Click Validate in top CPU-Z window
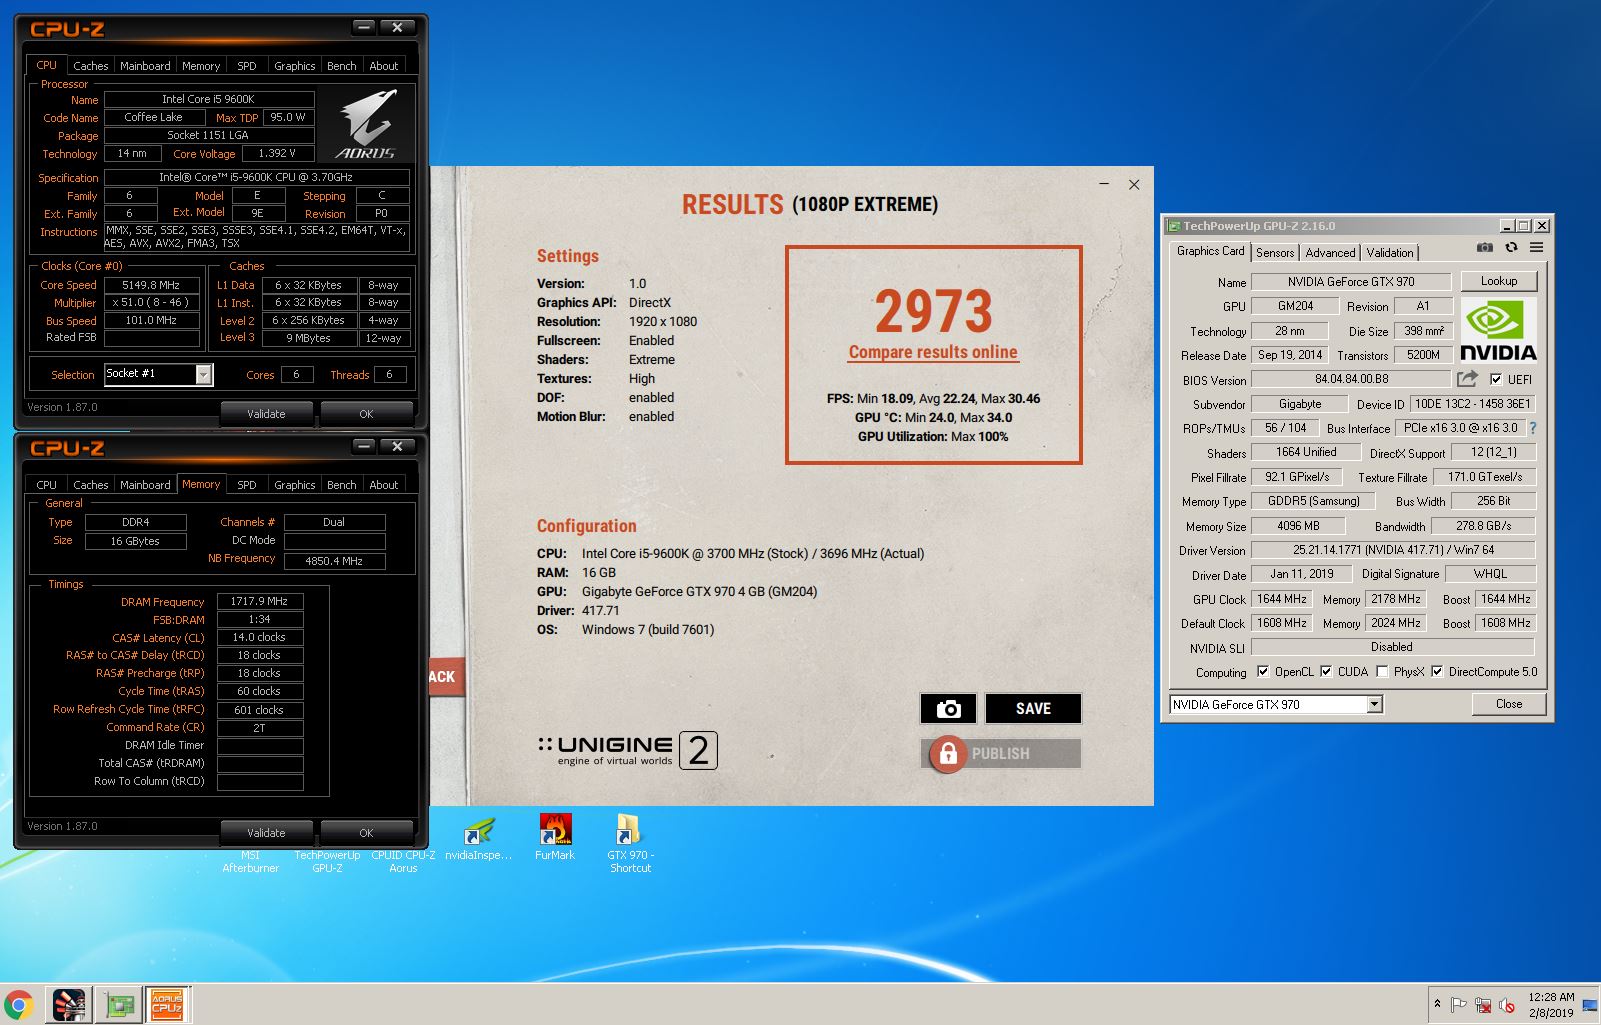Screen dimensions: 1601x1025 pyautogui.click(x=266, y=414)
